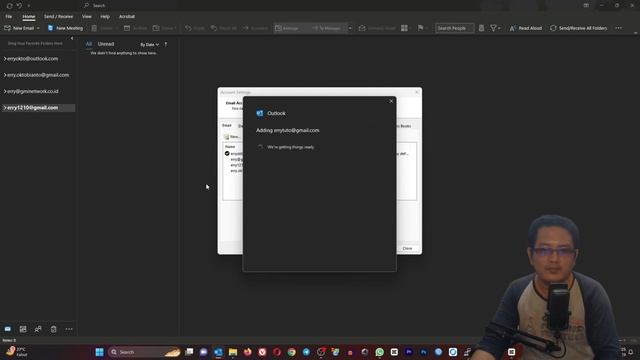640x360 pixels.
Task: Open the ribbon overflow more options
Action: (618, 28)
